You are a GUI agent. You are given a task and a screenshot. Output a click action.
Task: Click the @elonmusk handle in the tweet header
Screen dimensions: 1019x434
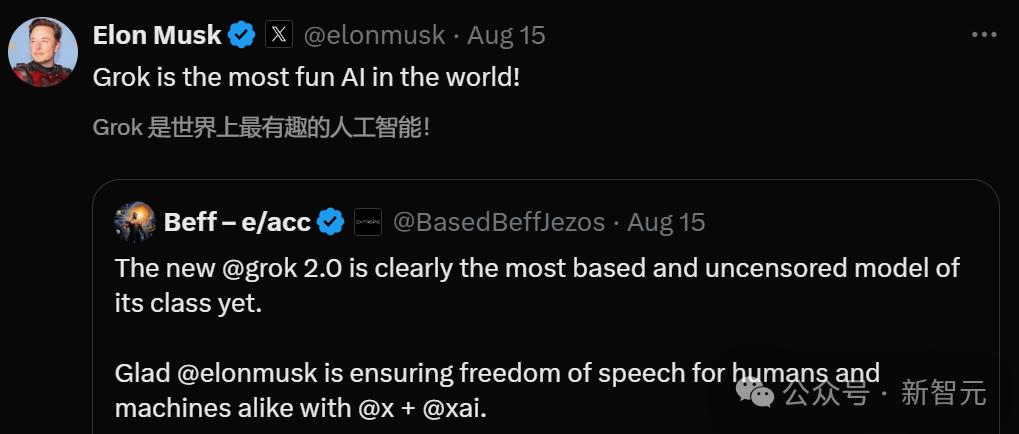coord(373,36)
